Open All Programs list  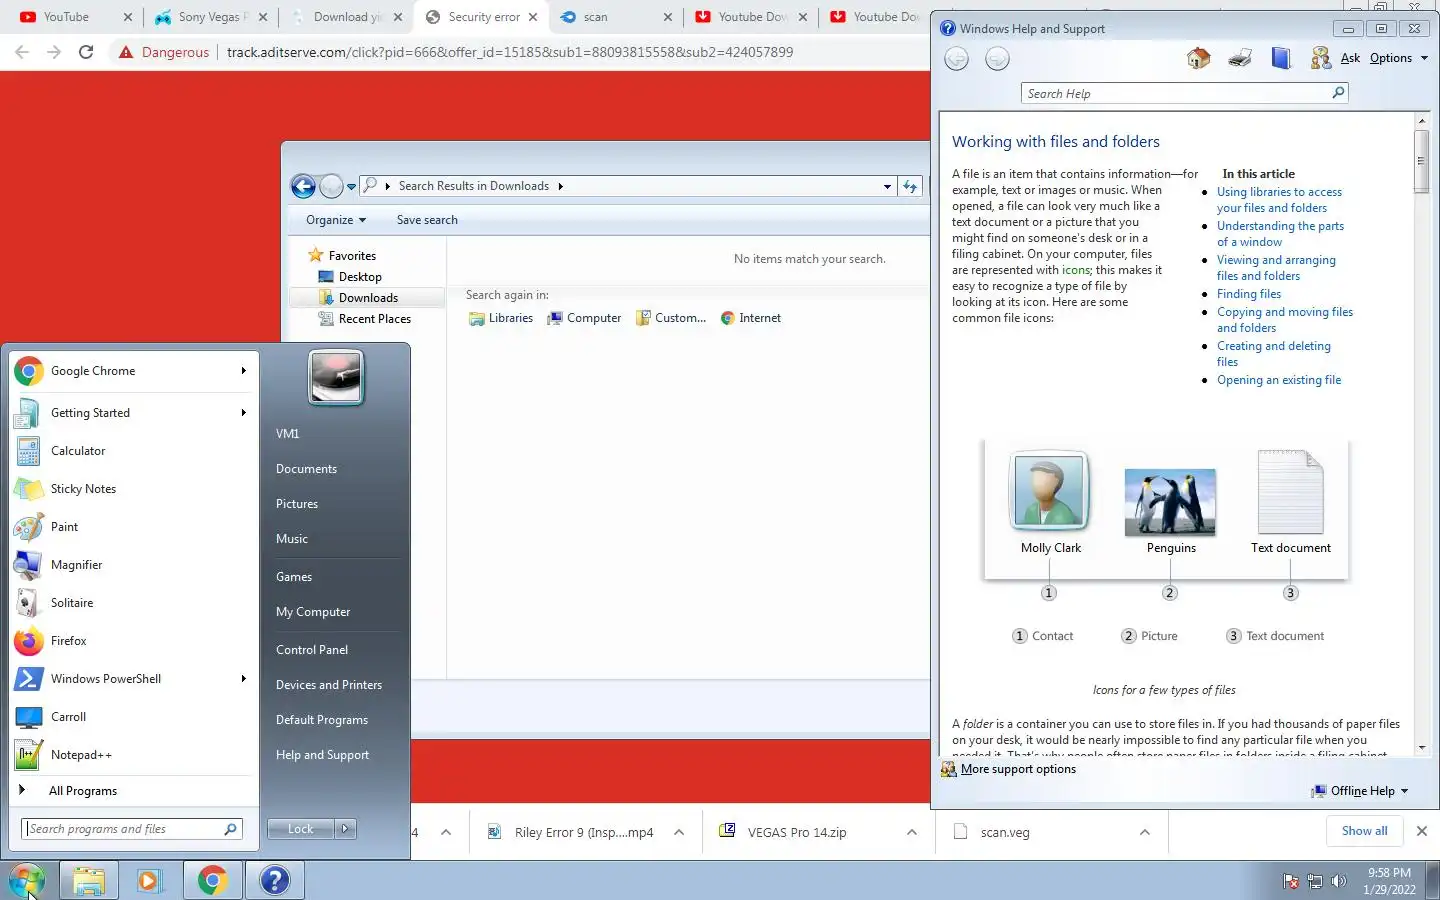131,791
